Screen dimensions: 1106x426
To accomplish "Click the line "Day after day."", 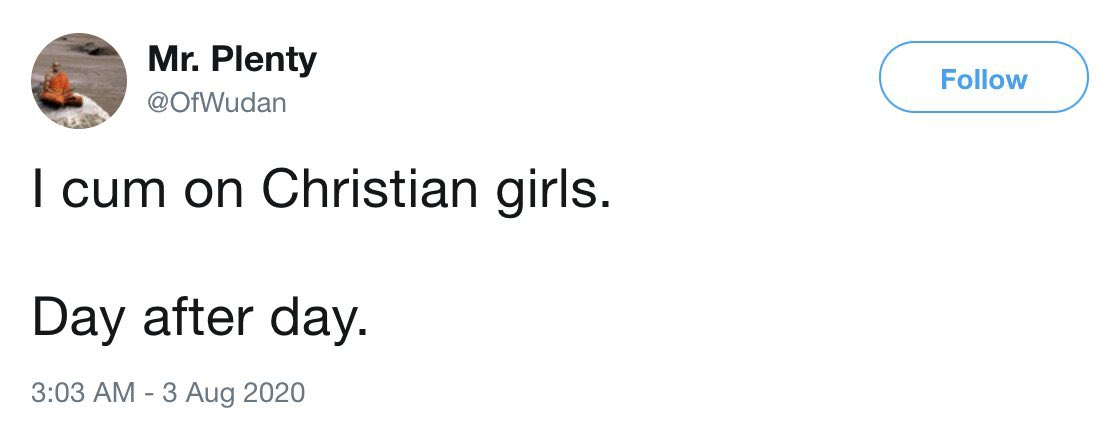I will click(200, 316).
